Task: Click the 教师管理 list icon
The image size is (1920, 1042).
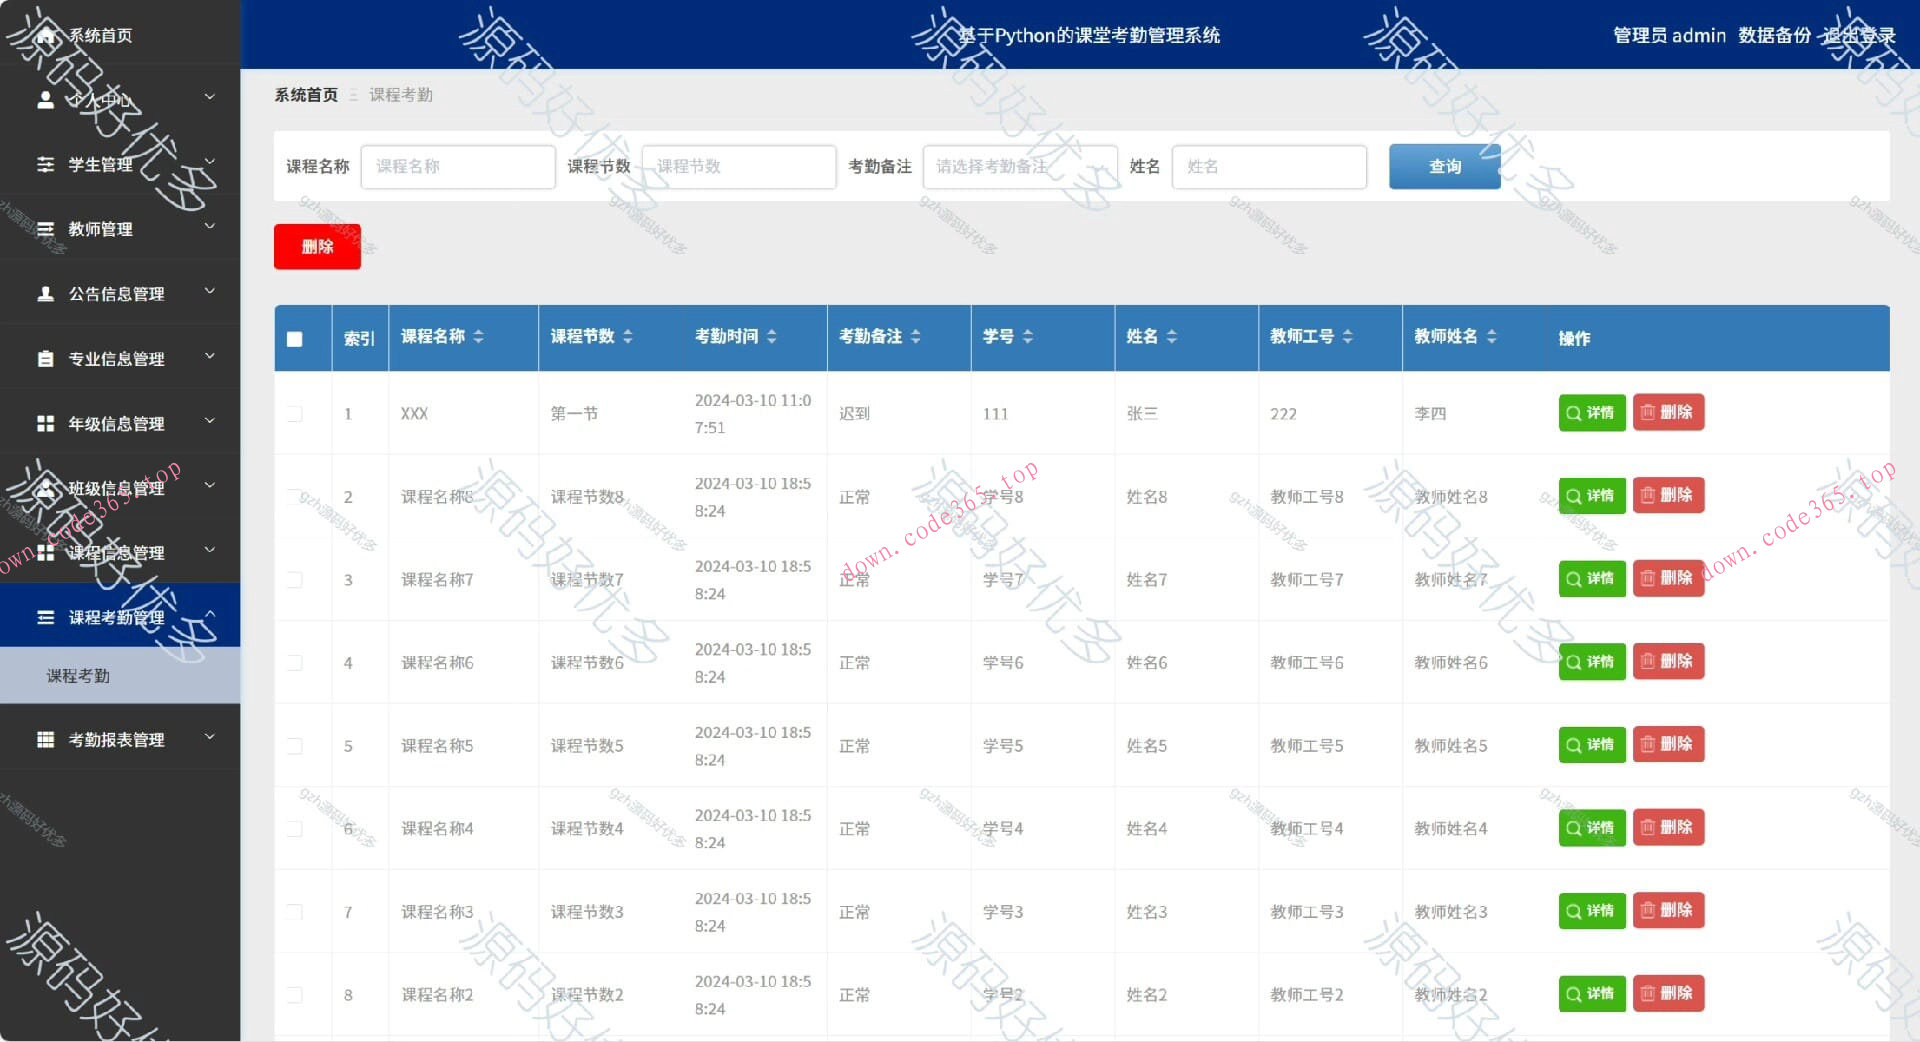Action: tap(44, 229)
